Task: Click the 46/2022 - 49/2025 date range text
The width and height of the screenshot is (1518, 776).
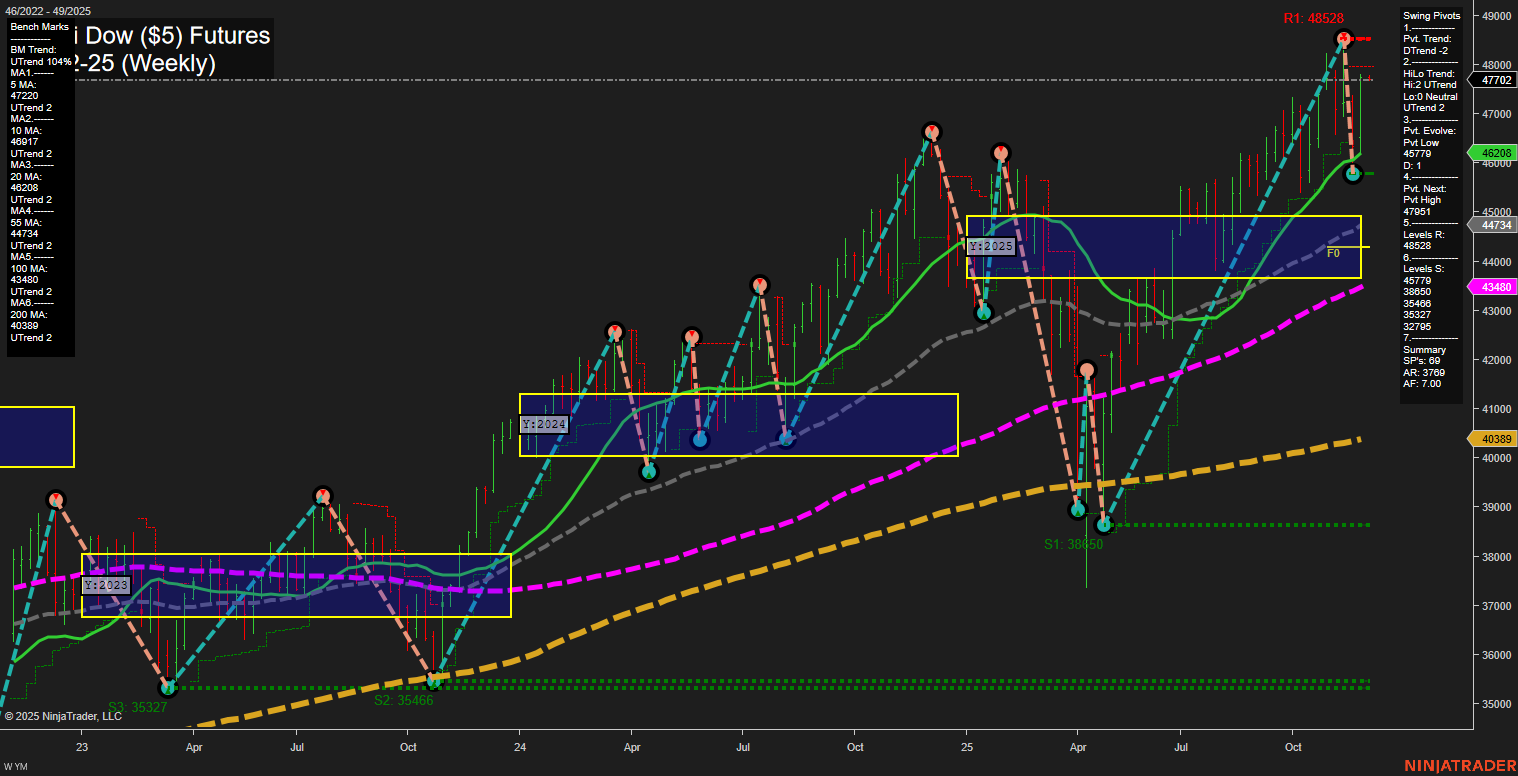Action: pyautogui.click(x=46, y=10)
